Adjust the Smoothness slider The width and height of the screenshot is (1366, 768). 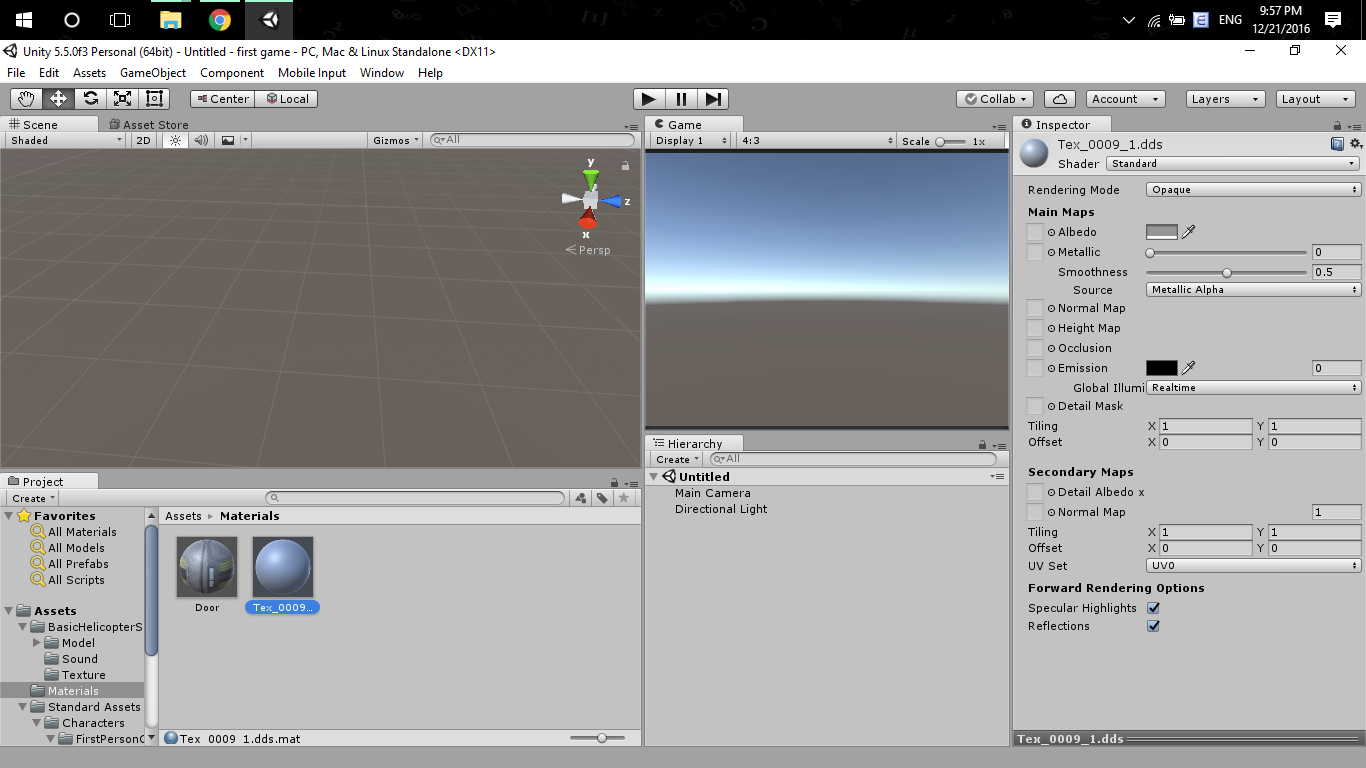[x=1225, y=271]
